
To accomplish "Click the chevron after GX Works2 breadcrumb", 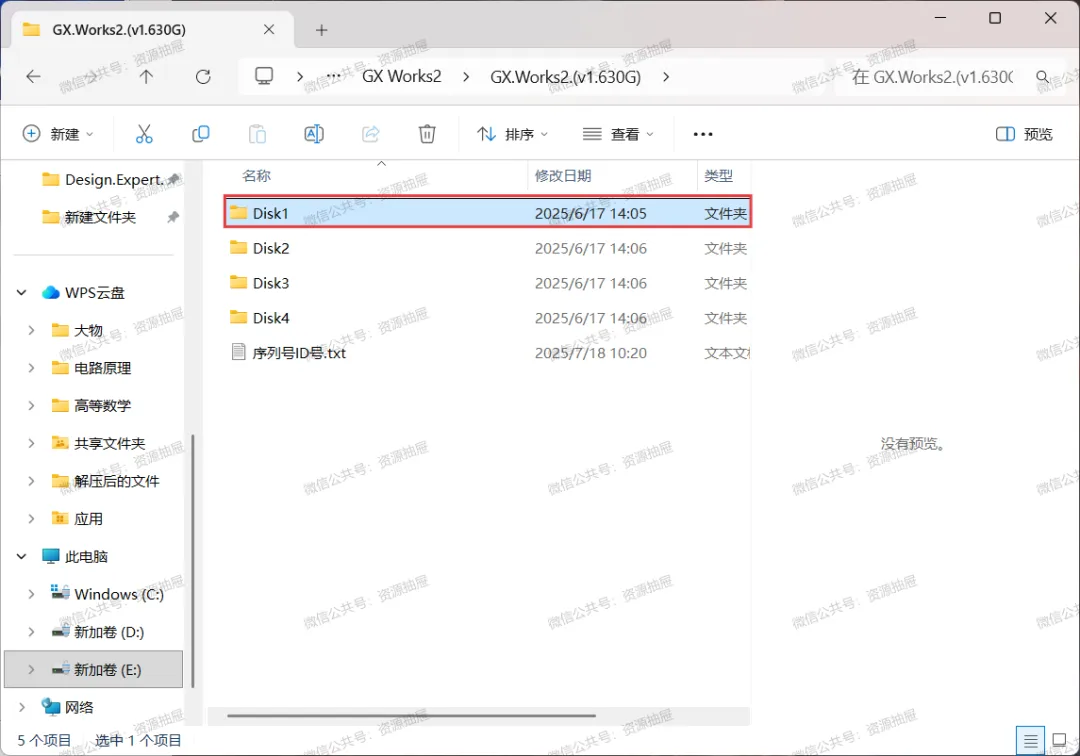I will click(466, 76).
